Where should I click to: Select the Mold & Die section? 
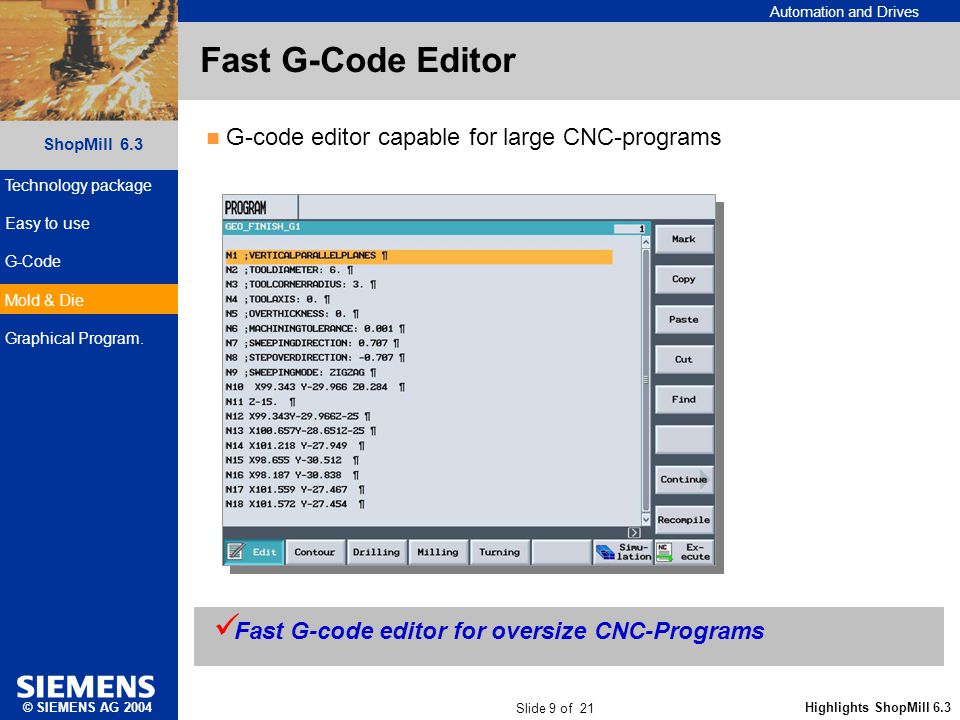(x=89, y=299)
